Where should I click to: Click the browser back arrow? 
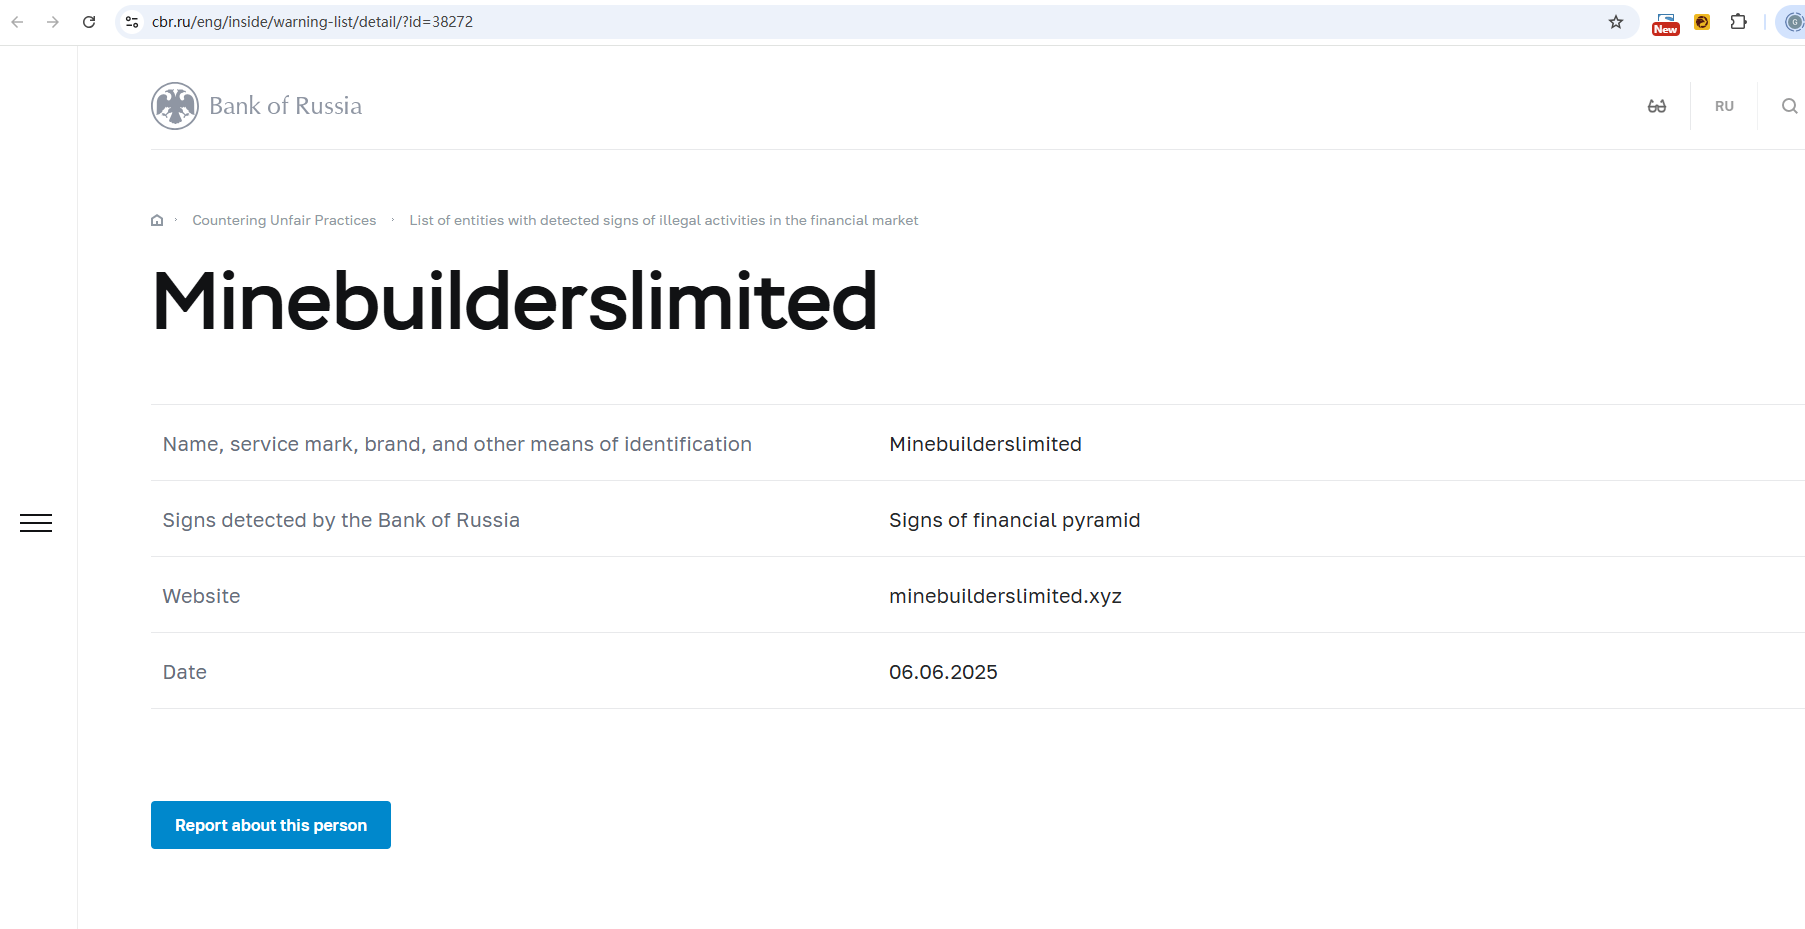[x=17, y=22]
